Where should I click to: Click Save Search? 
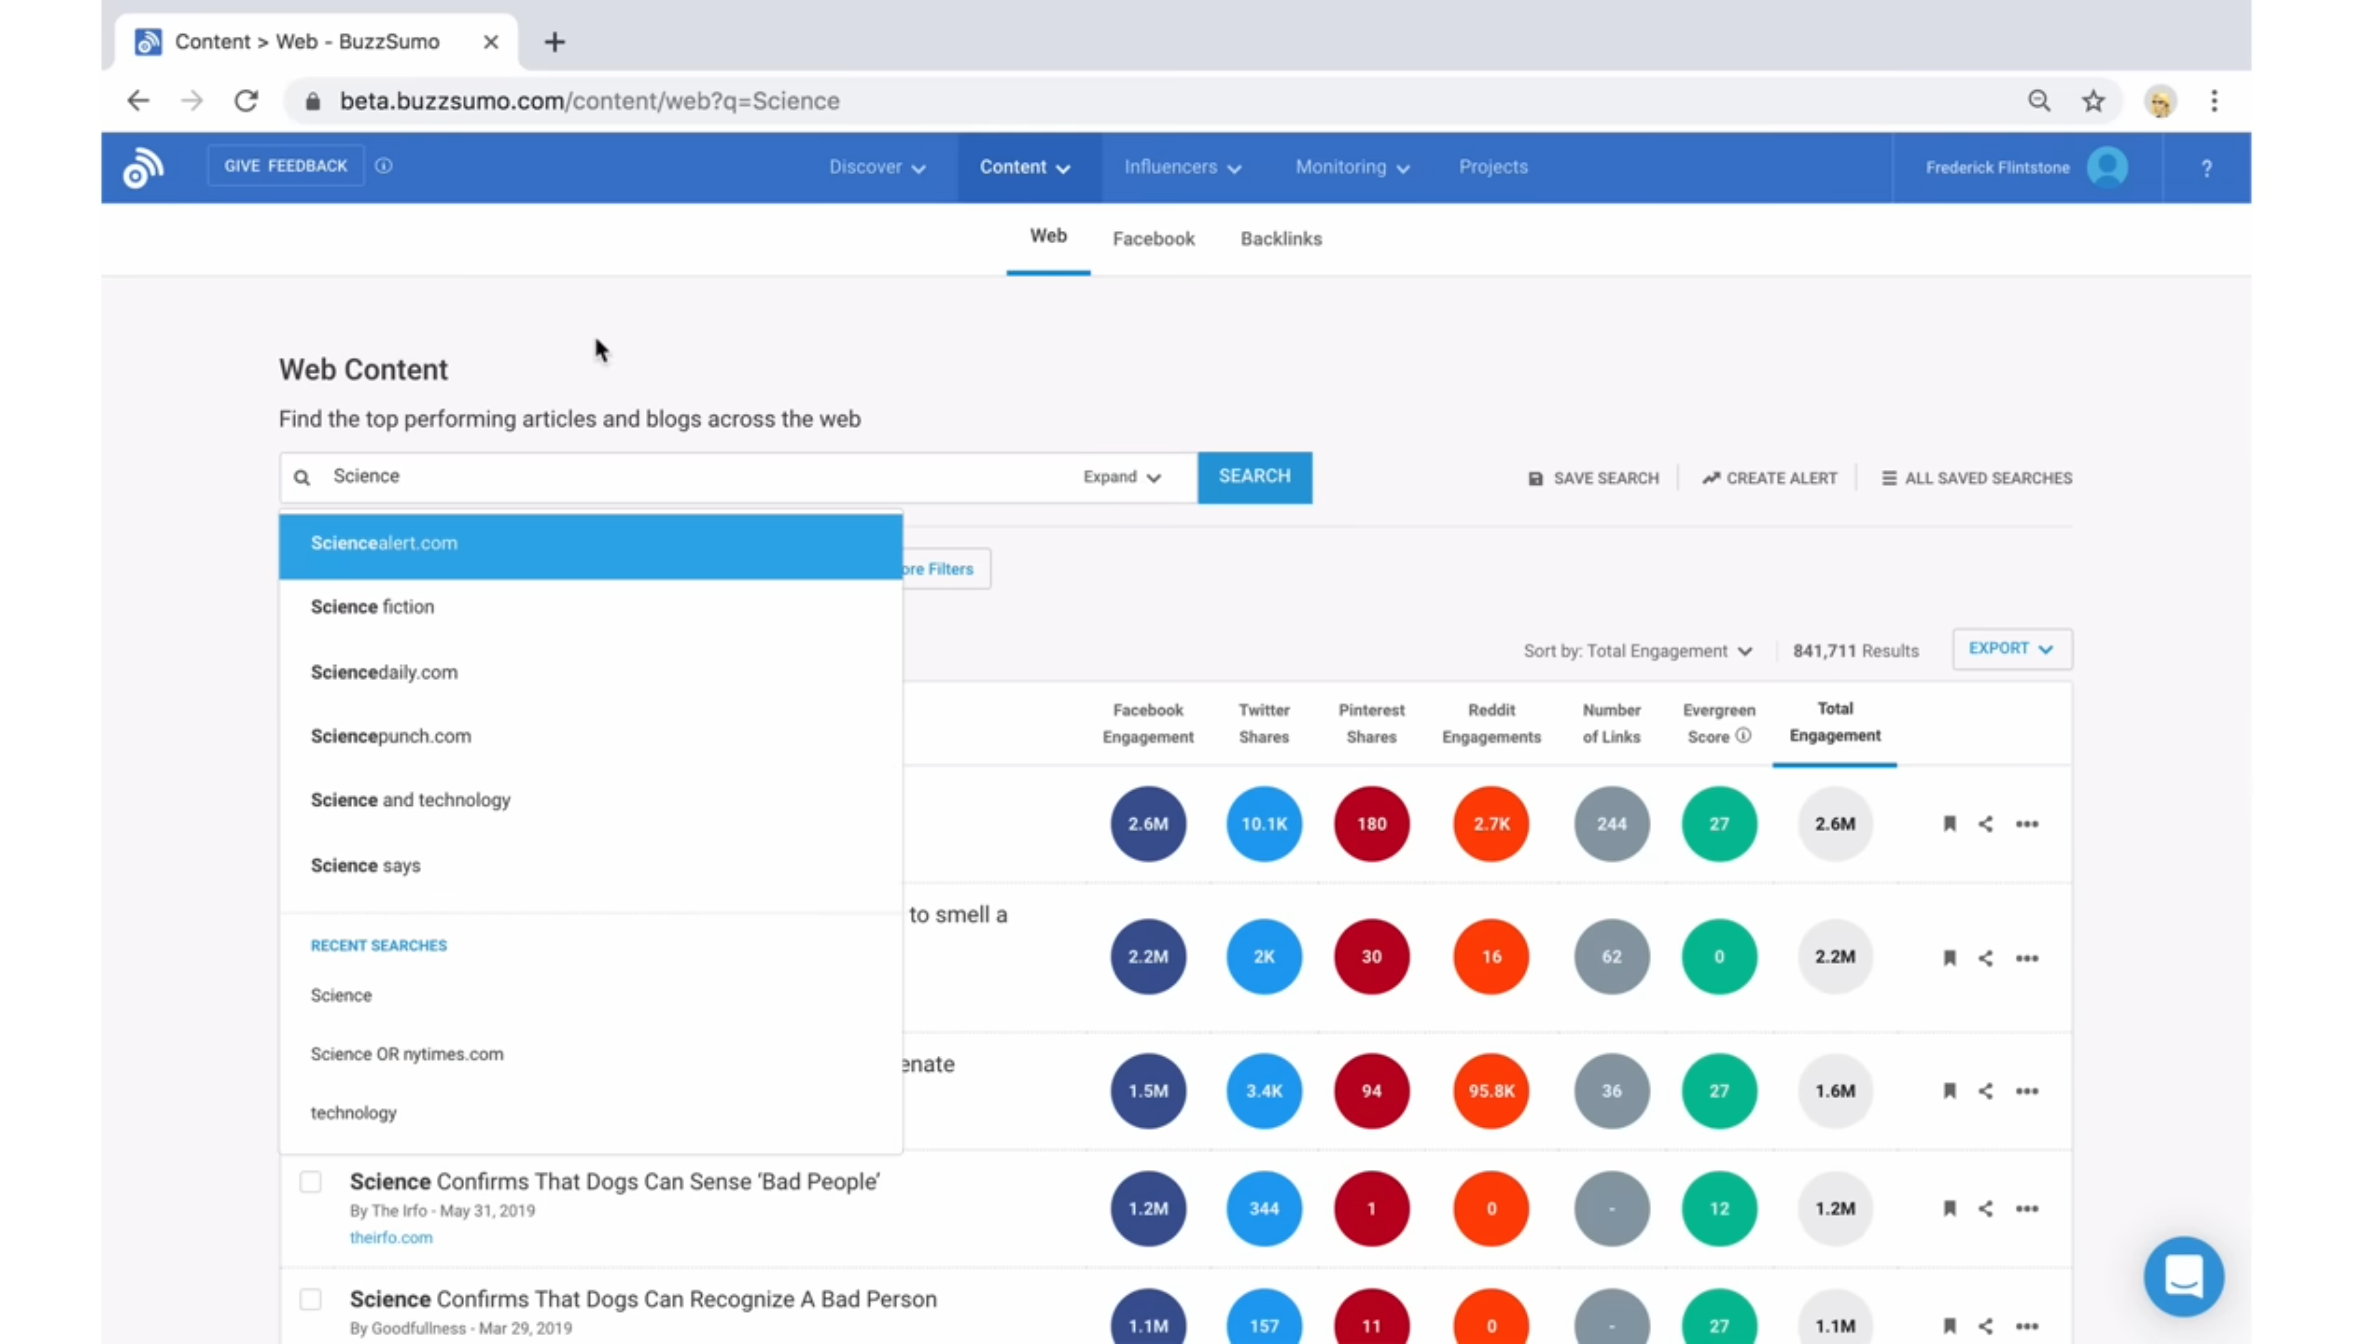[x=1593, y=478]
